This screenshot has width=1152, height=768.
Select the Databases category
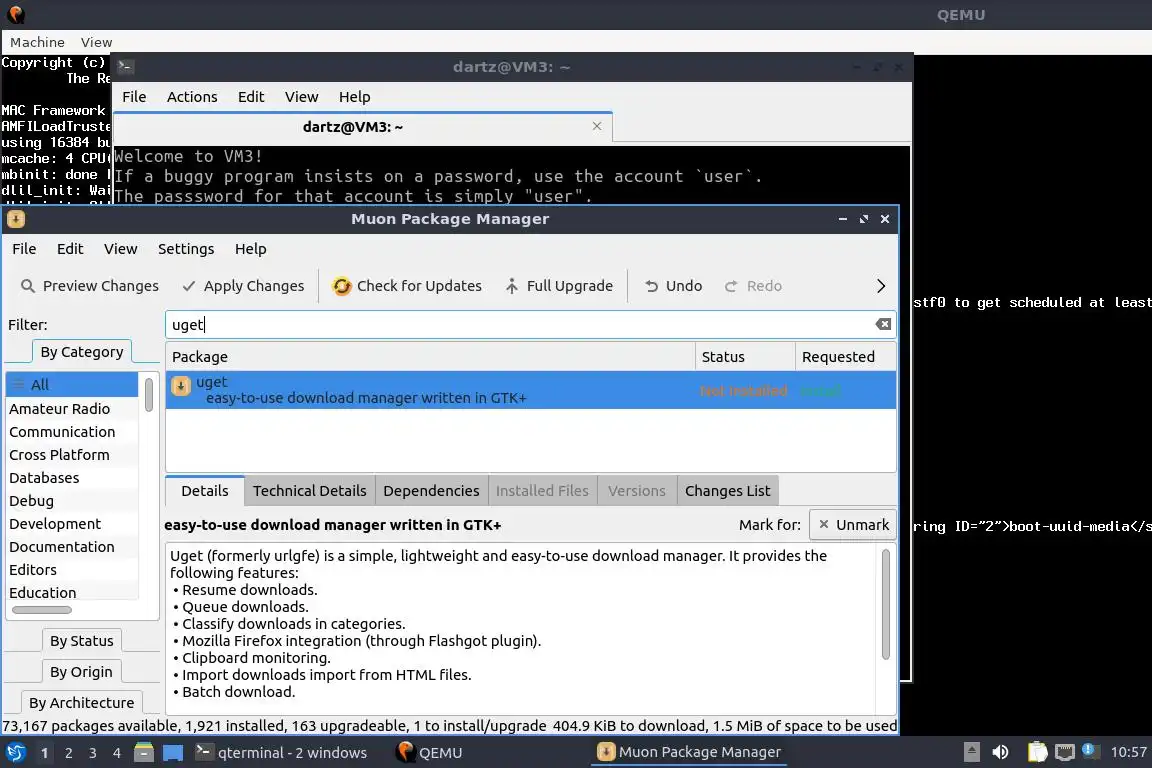72,478
